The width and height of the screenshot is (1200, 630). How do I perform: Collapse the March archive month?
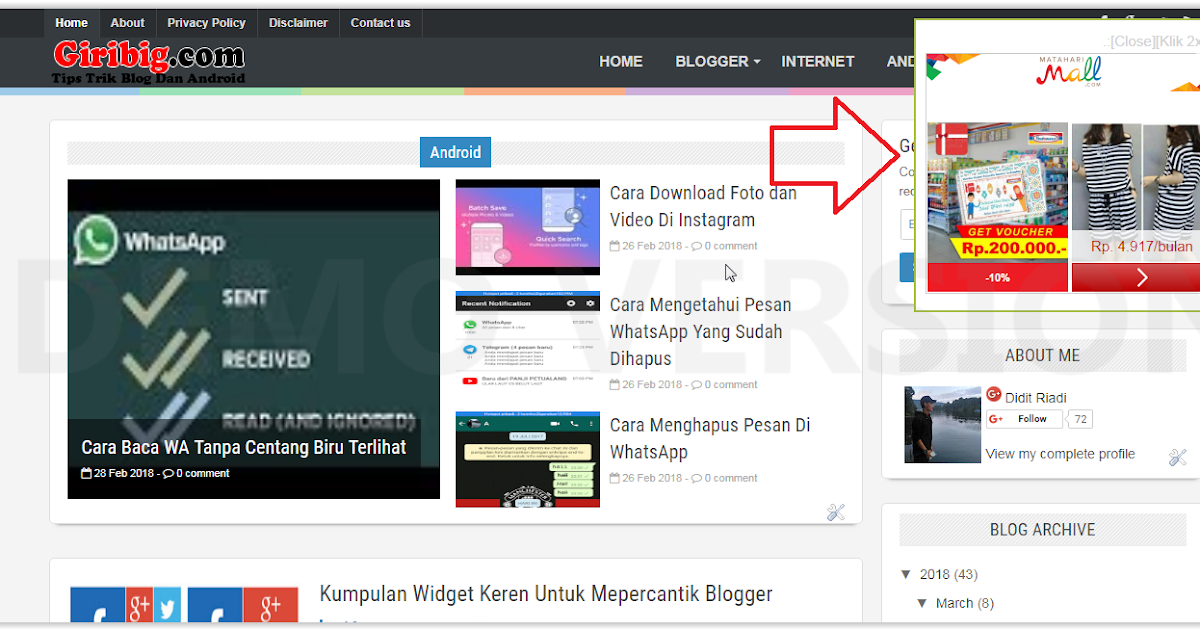click(923, 603)
